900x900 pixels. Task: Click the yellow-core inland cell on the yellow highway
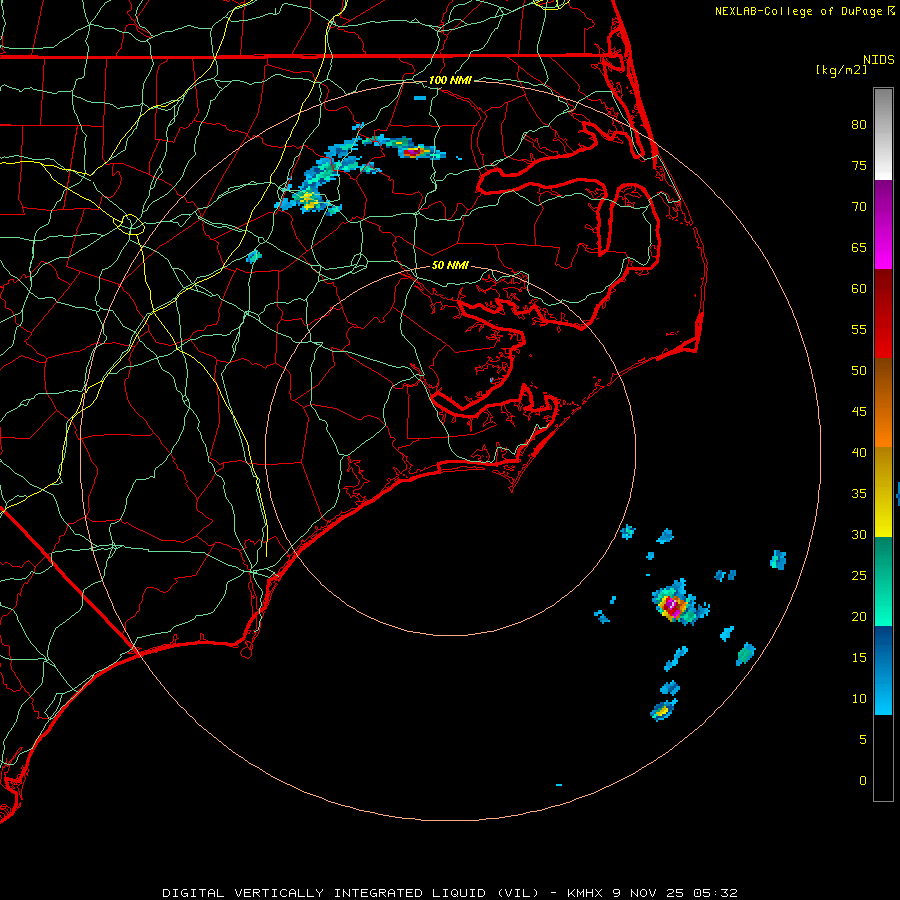[308, 200]
